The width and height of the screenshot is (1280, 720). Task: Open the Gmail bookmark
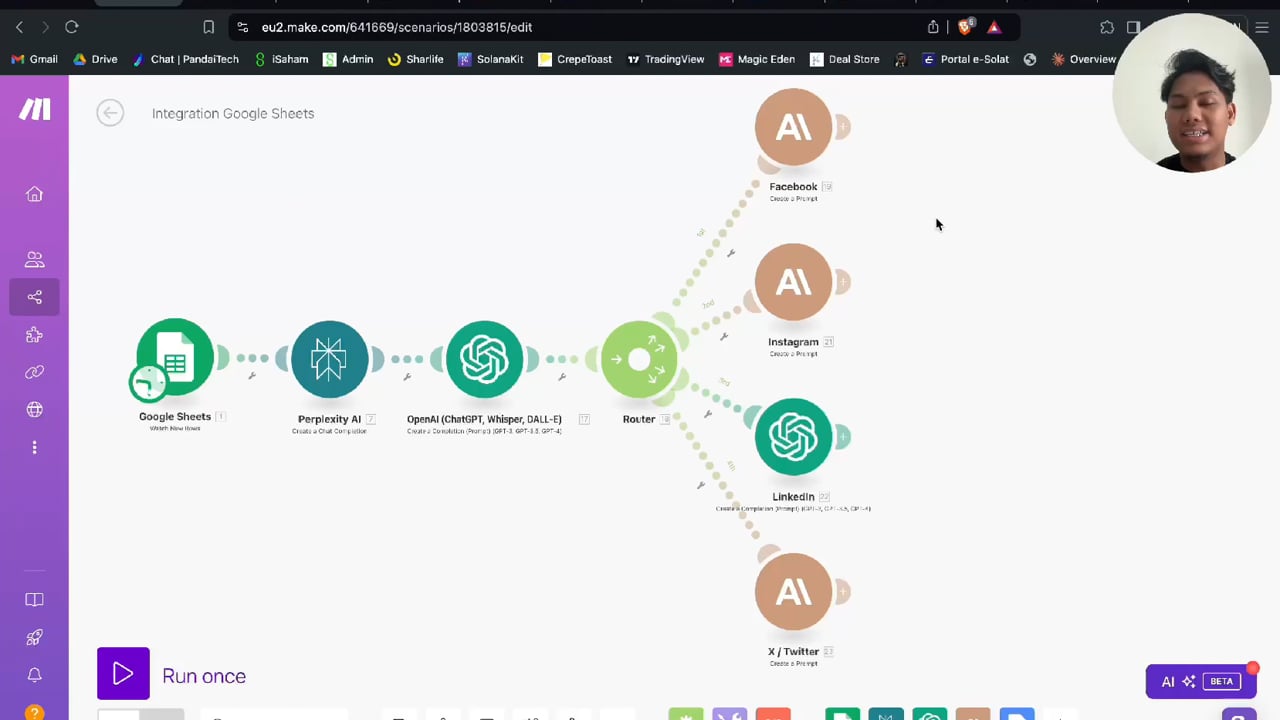[x=34, y=59]
